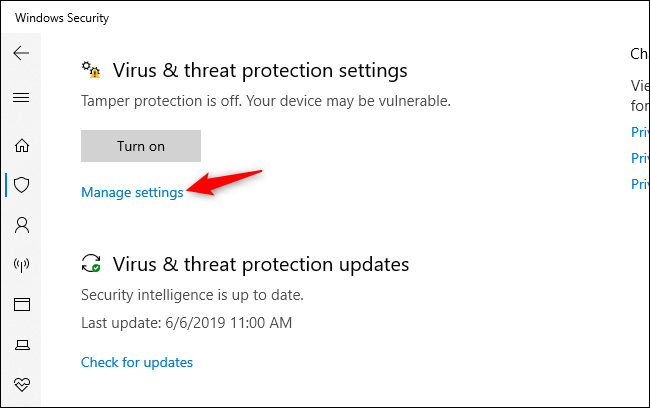650x408 pixels.
Task: Open the Manage settings link
Action: 132,192
